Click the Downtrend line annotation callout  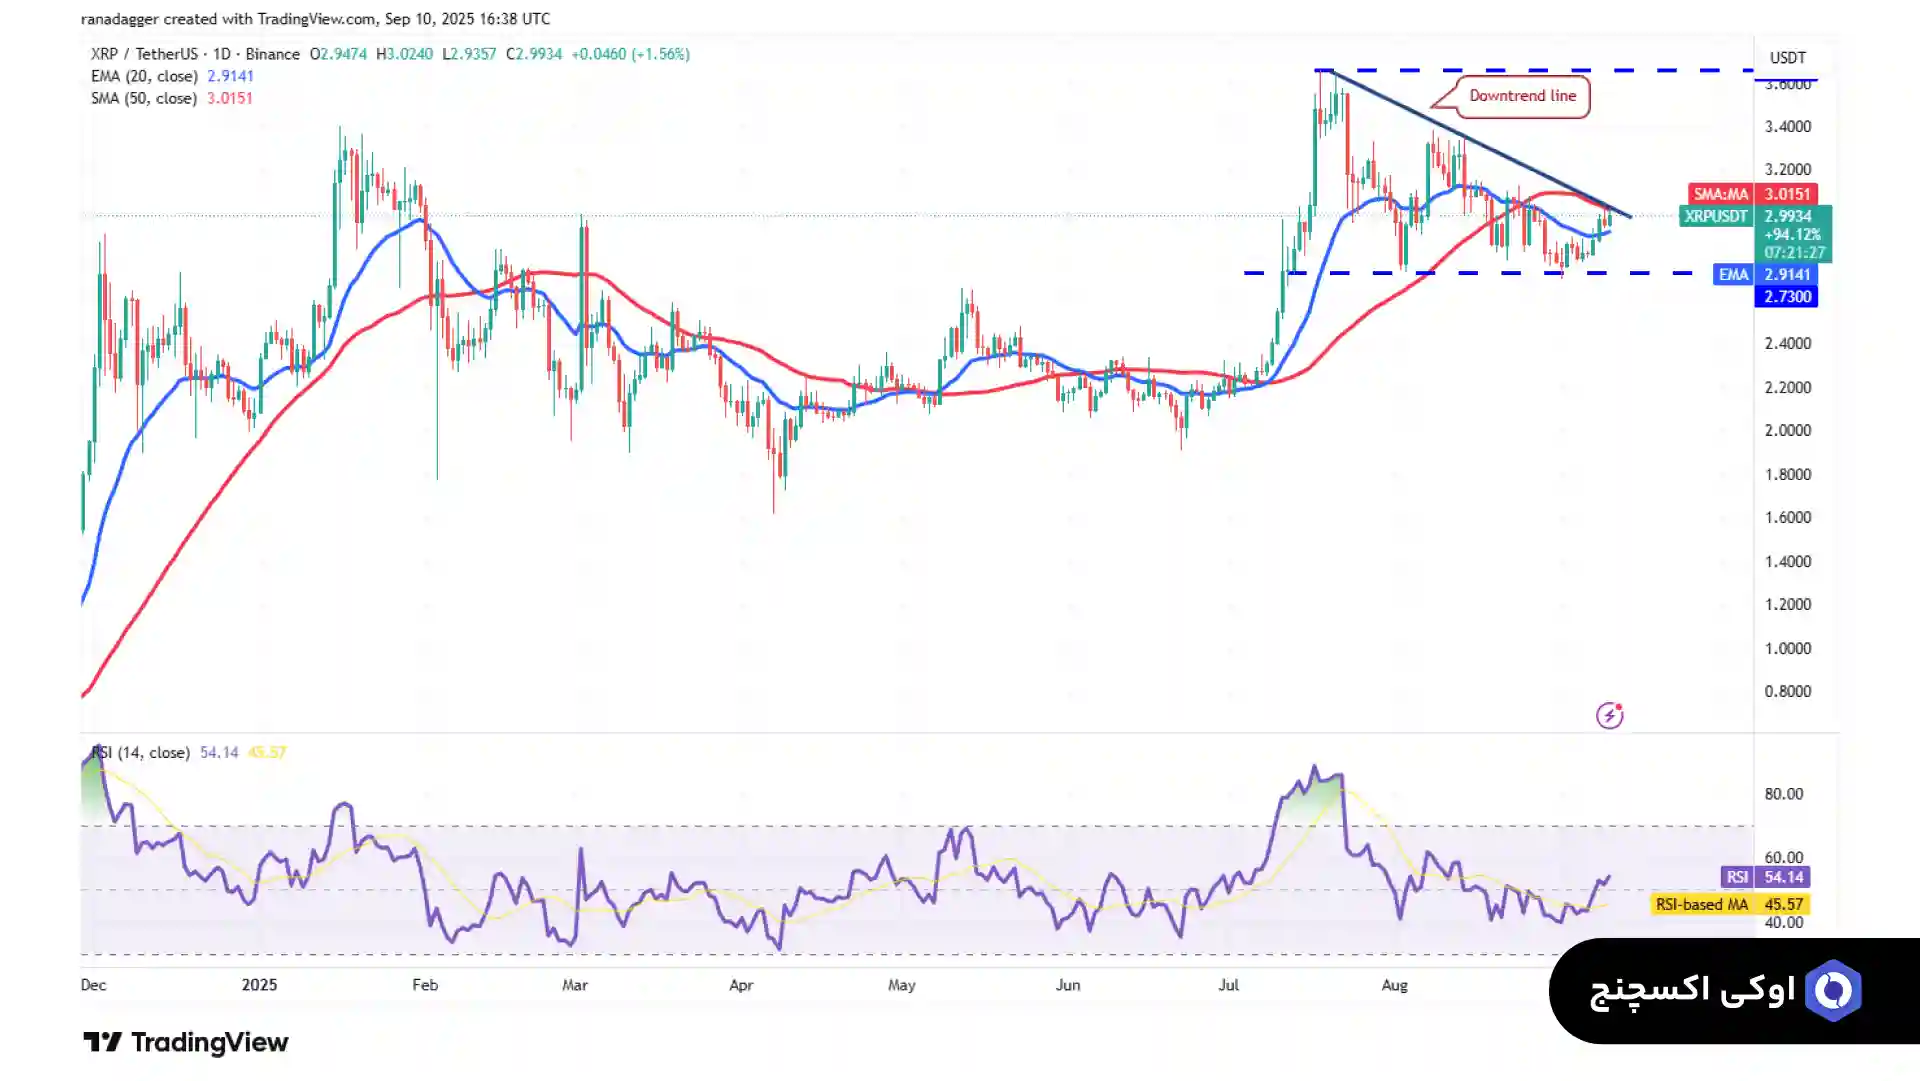tap(1521, 96)
